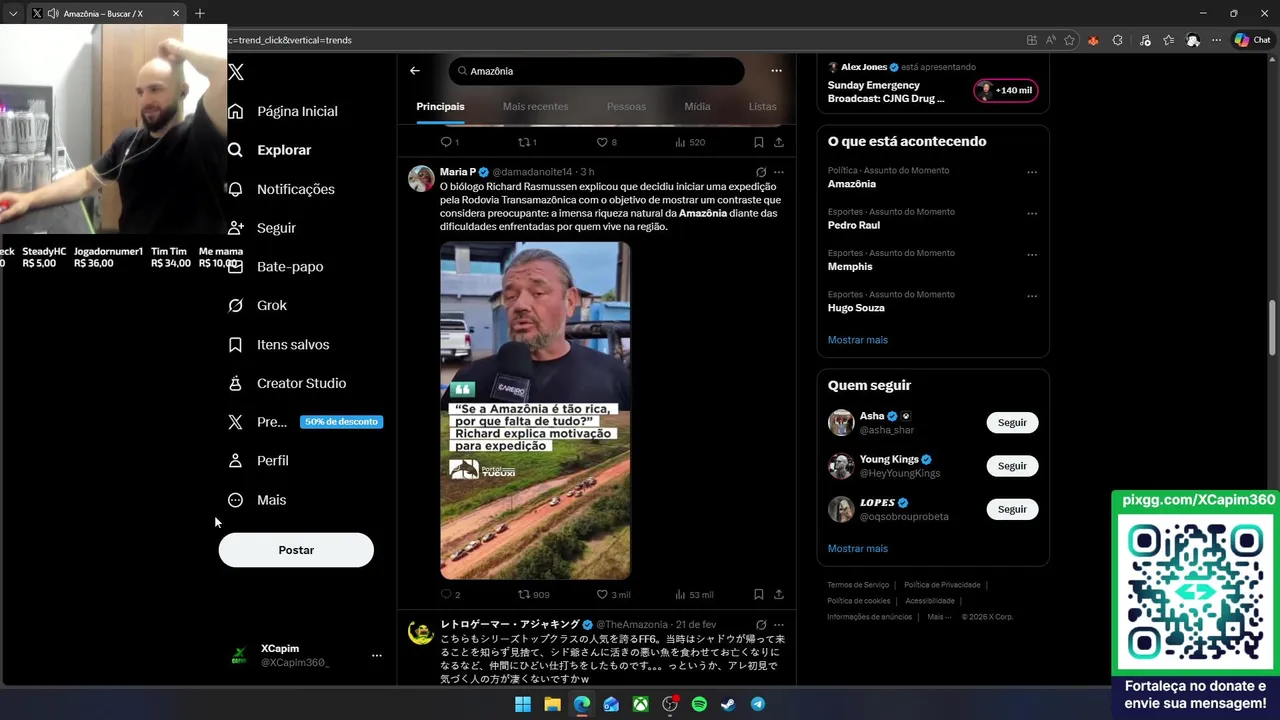Click Grok explain icon on Maria P's post

(x=761, y=172)
